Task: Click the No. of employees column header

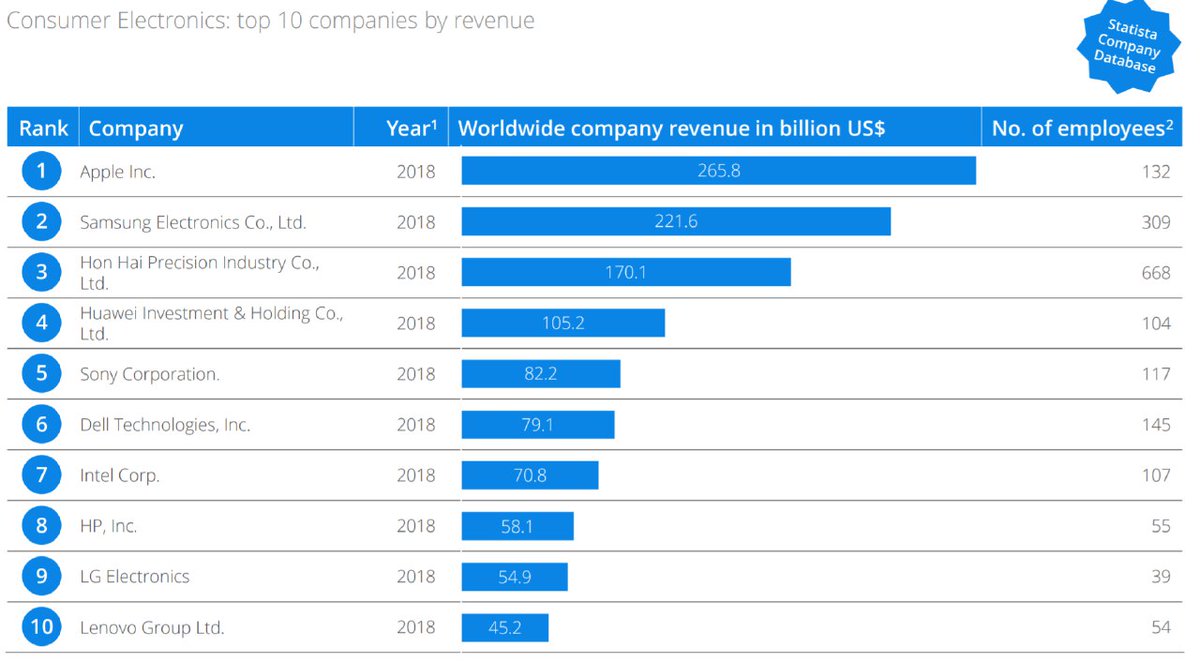Action: 1081,128
